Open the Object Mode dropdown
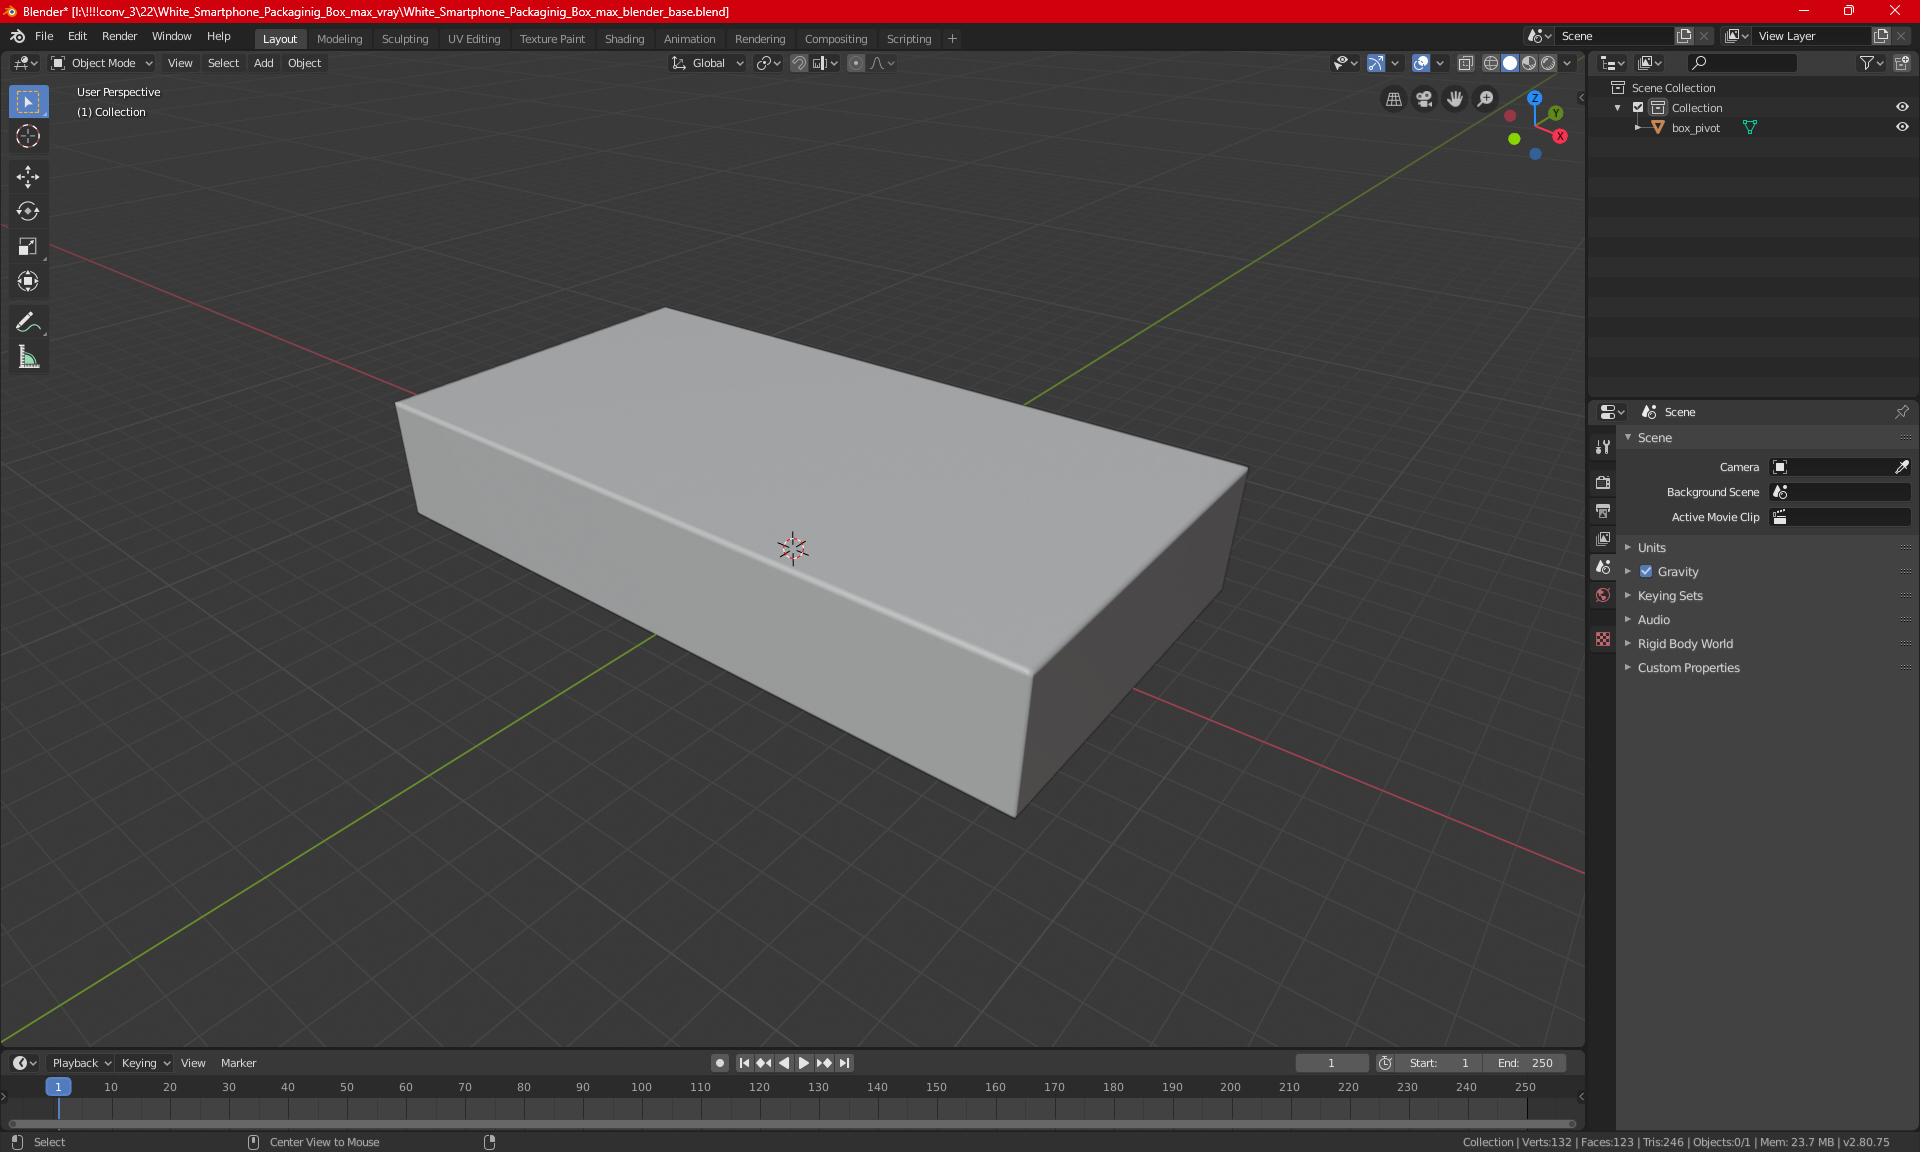This screenshot has height=1152, width=1920. (102, 63)
